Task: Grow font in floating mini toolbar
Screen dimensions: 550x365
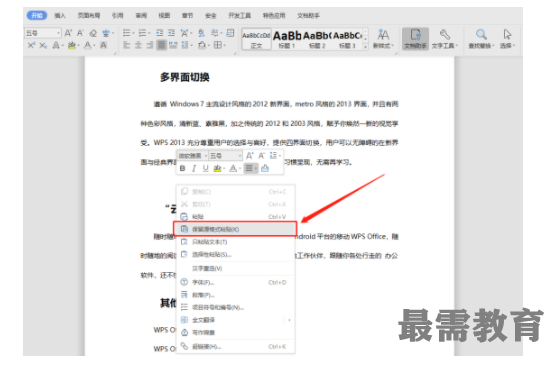Action: [249, 156]
